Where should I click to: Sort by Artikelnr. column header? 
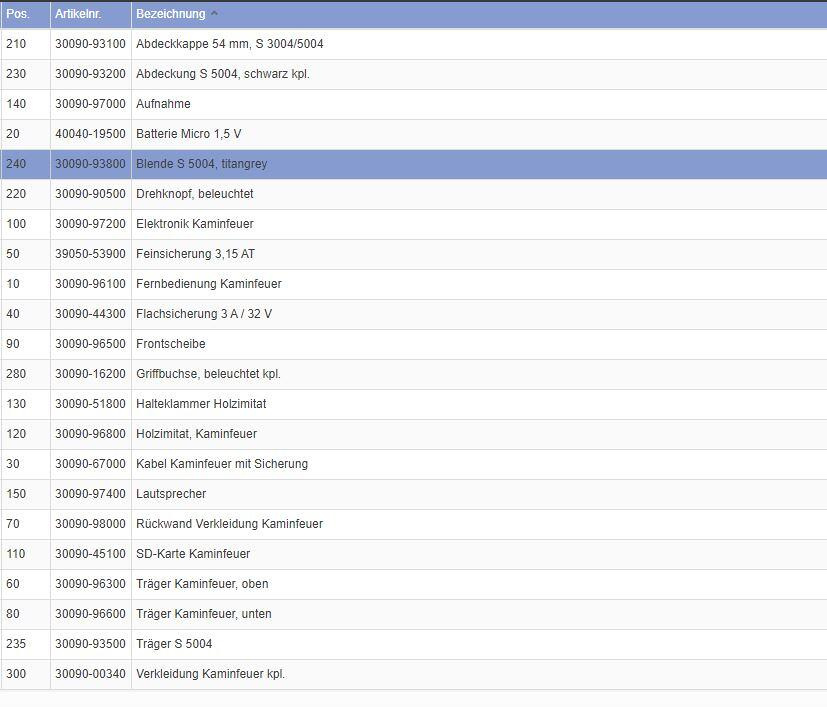(79, 14)
